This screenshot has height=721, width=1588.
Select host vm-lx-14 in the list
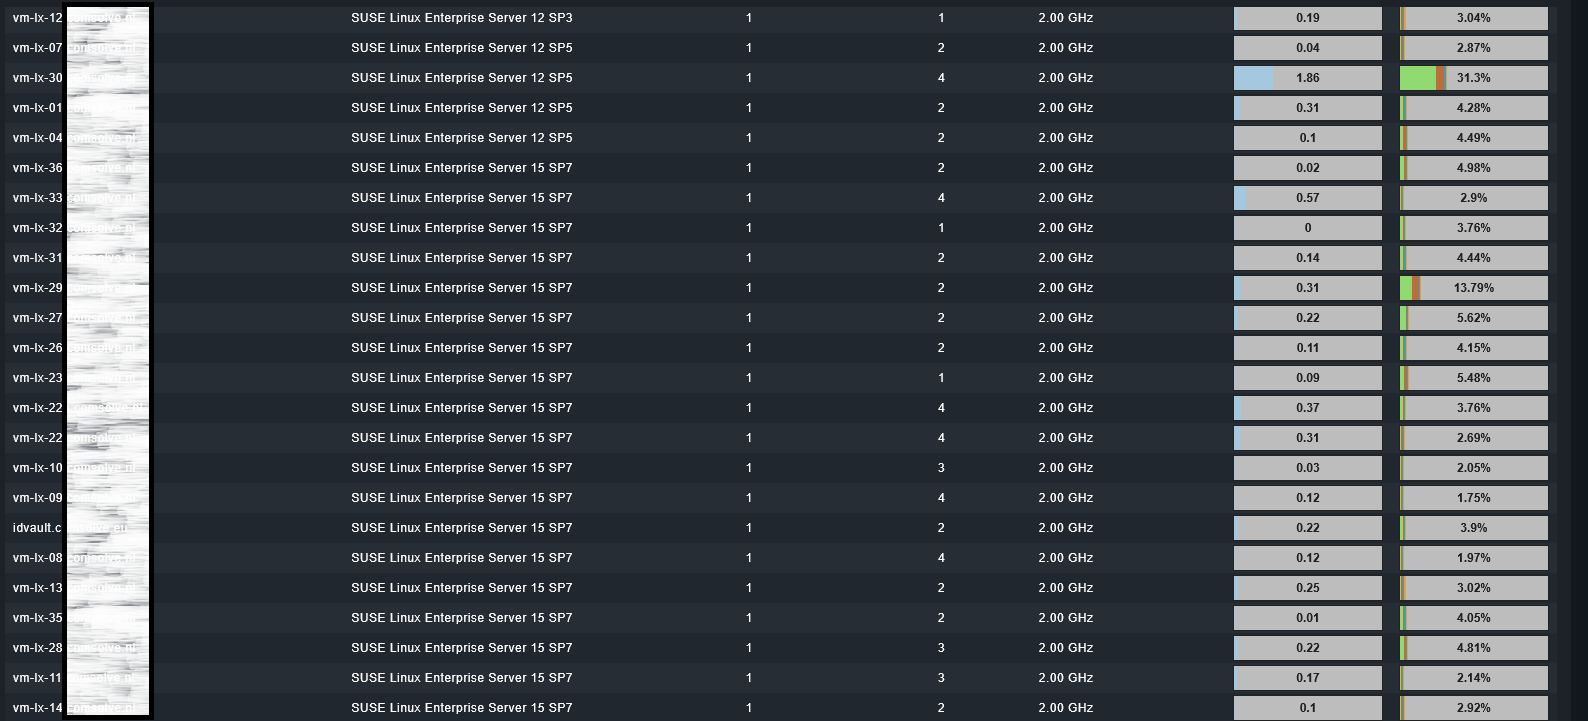tap(38, 708)
